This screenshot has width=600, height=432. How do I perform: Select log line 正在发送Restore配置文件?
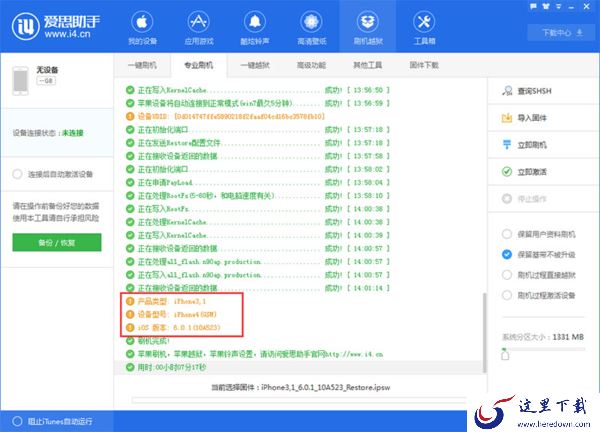257,143
